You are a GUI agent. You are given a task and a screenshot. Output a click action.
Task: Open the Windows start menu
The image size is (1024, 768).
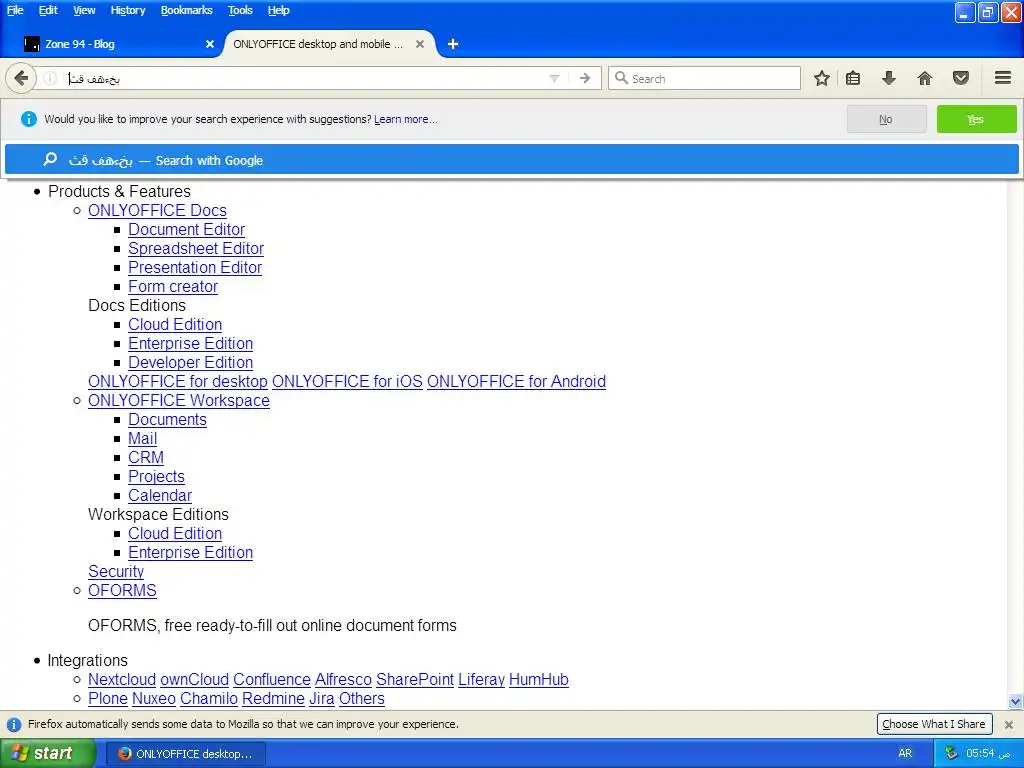click(x=47, y=754)
